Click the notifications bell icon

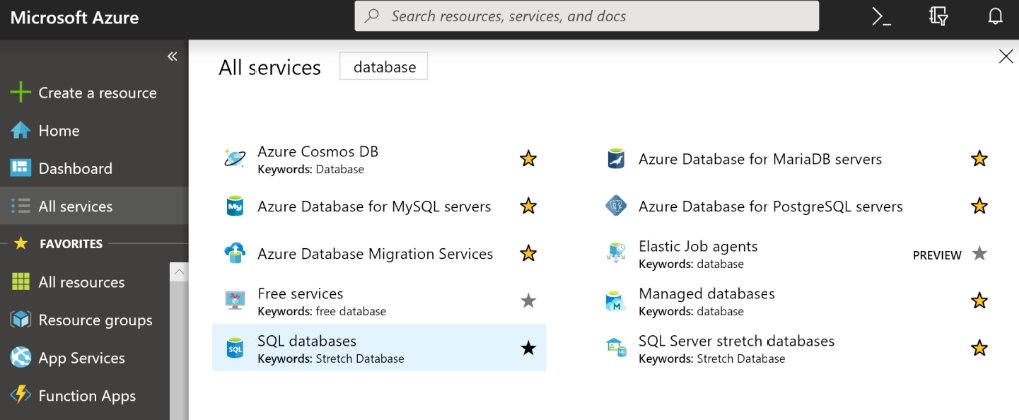pyautogui.click(x=995, y=16)
